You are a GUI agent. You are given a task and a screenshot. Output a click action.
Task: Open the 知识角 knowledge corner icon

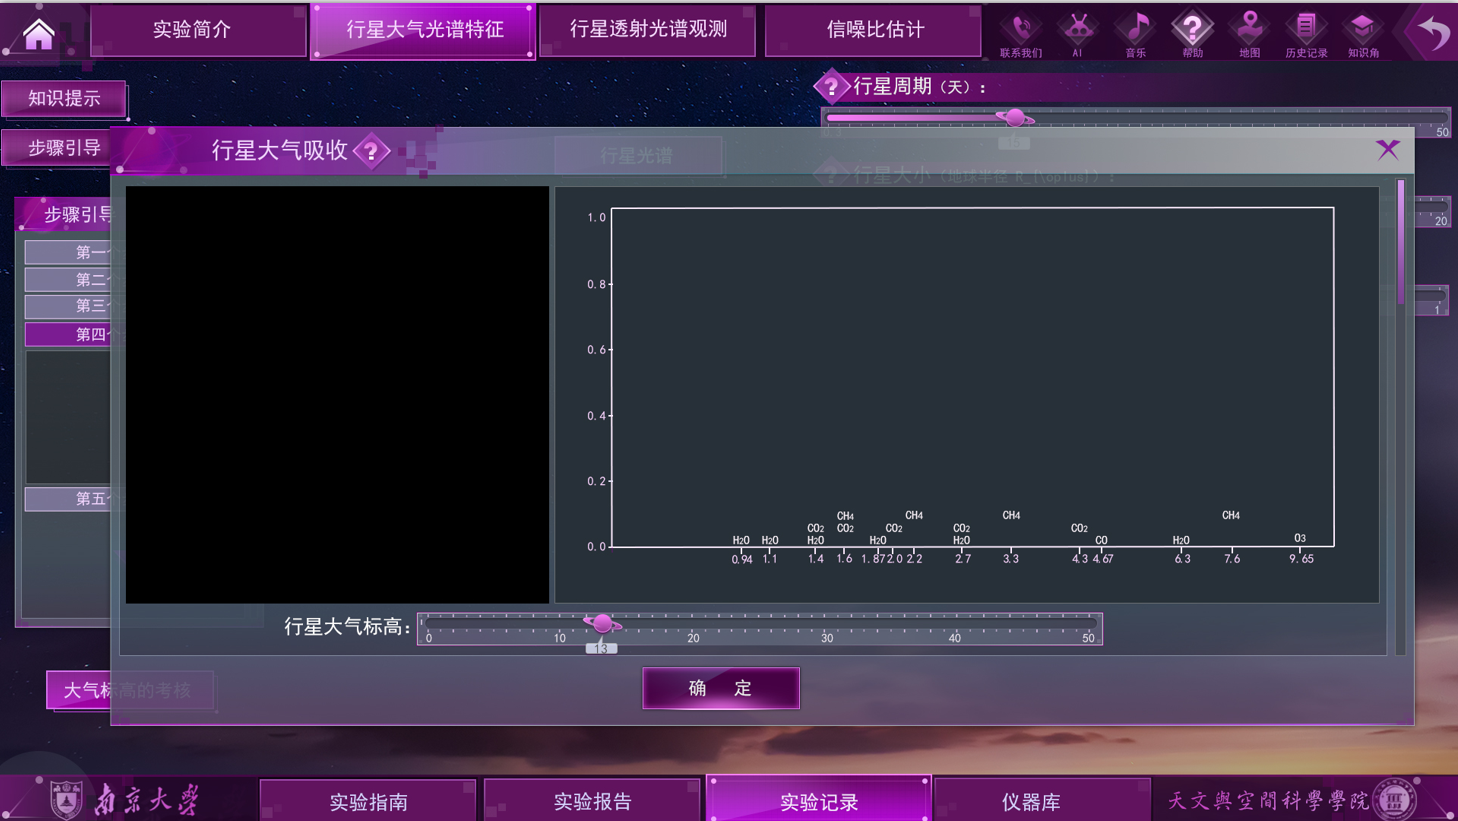pyautogui.click(x=1362, y=28)
